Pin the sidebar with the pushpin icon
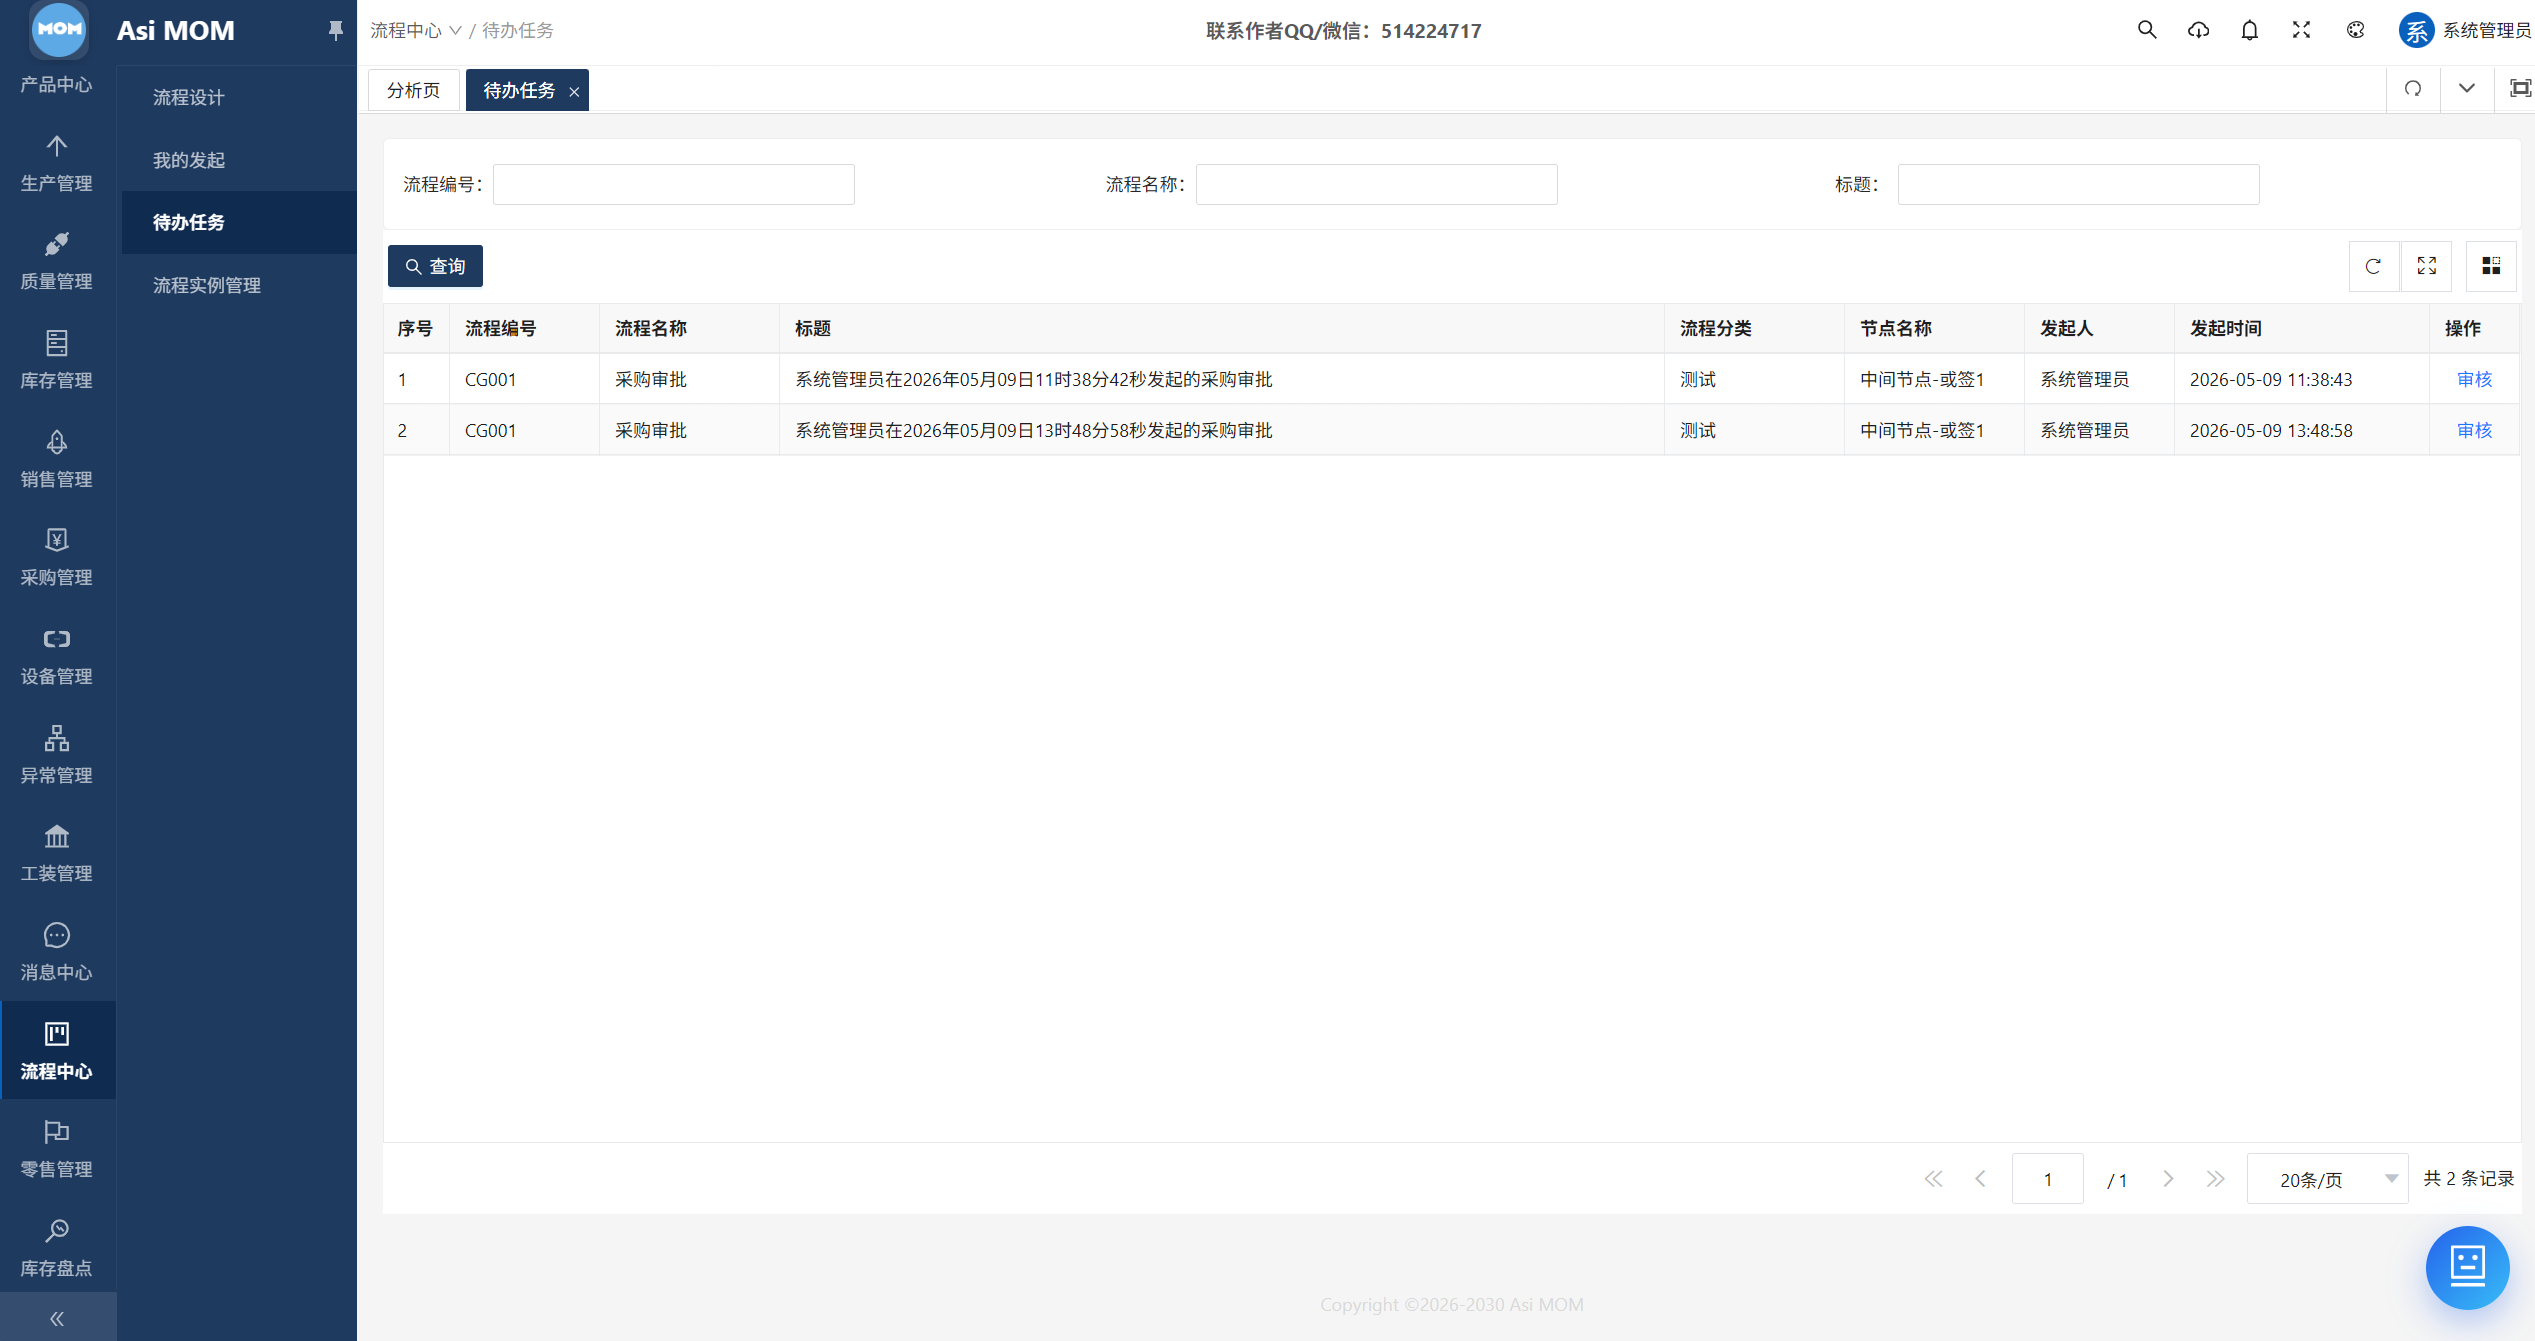Viewport: 2535px width, 1341px height. 335,31
